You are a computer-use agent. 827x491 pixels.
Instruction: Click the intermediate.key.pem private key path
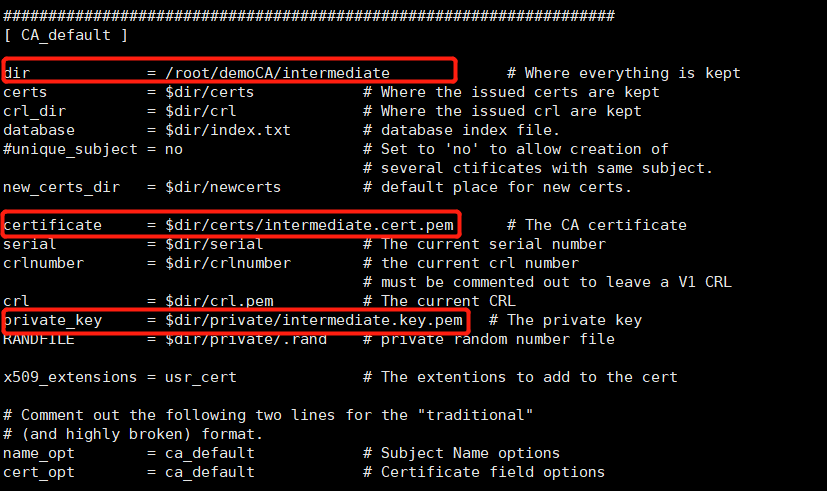(314, 320)
